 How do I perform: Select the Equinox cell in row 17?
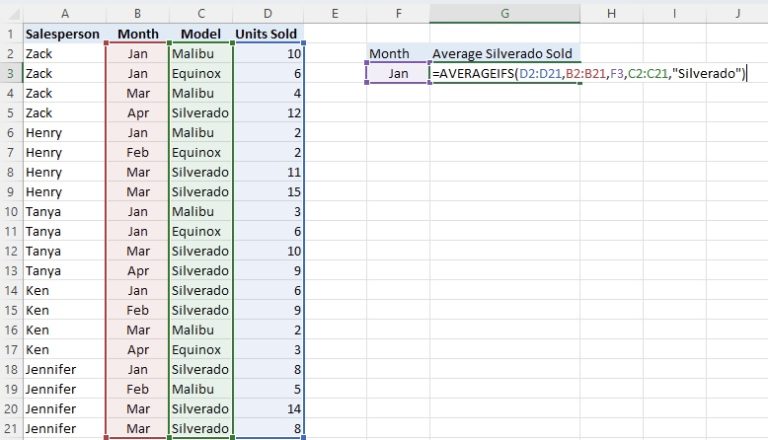tap(201, 349)
